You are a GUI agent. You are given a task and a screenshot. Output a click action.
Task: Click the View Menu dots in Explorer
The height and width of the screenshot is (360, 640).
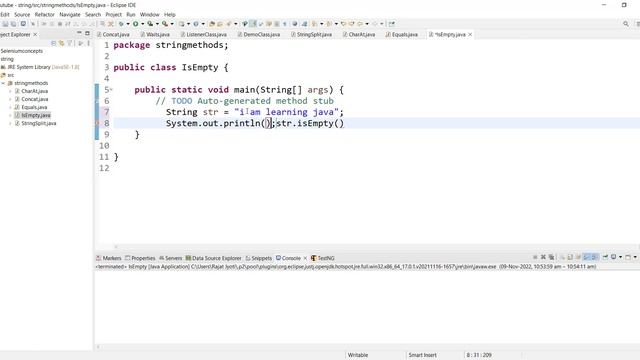coord(89,43)
